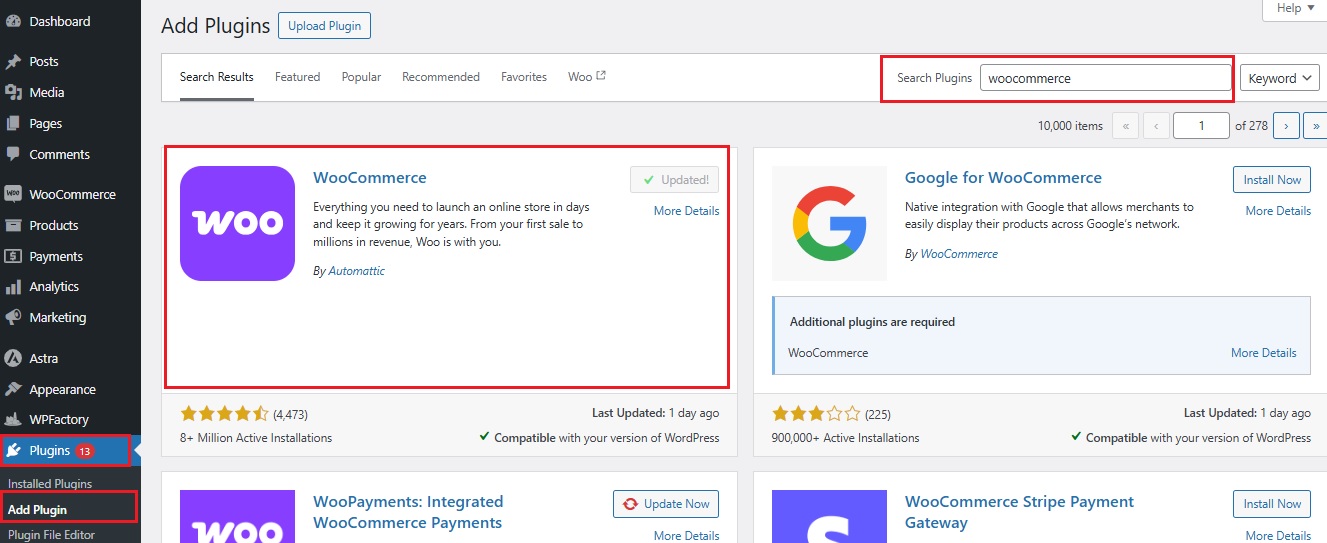
Task: Click the Stripe plugin logo thumbnail
Action: pos(829,516)
